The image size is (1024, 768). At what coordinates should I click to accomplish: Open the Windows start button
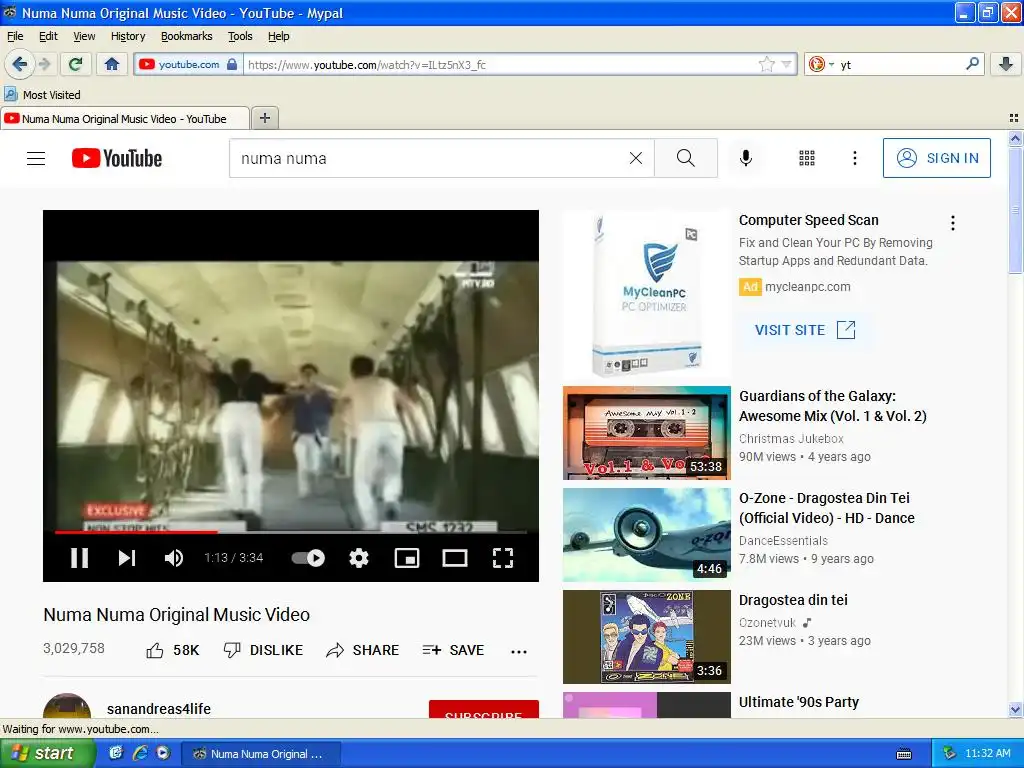point(47,753)
